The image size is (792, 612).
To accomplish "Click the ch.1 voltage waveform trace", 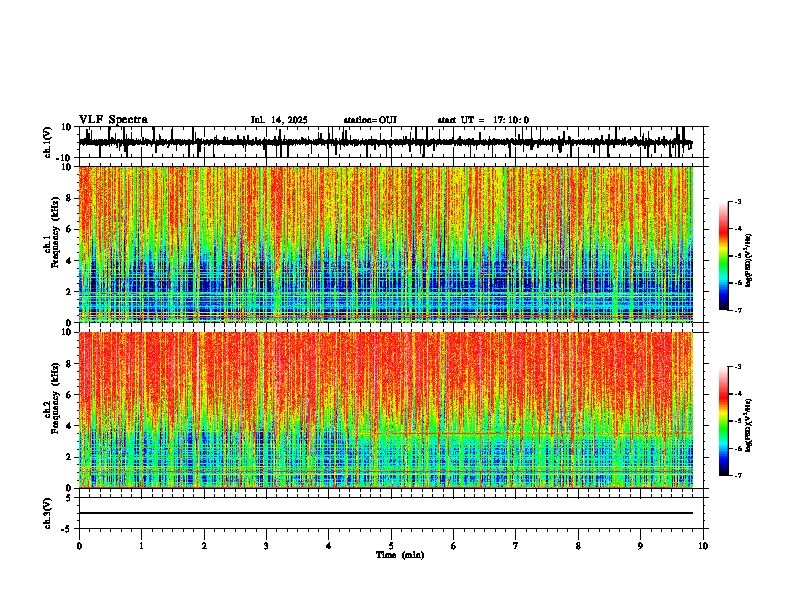I will [385, 142].
